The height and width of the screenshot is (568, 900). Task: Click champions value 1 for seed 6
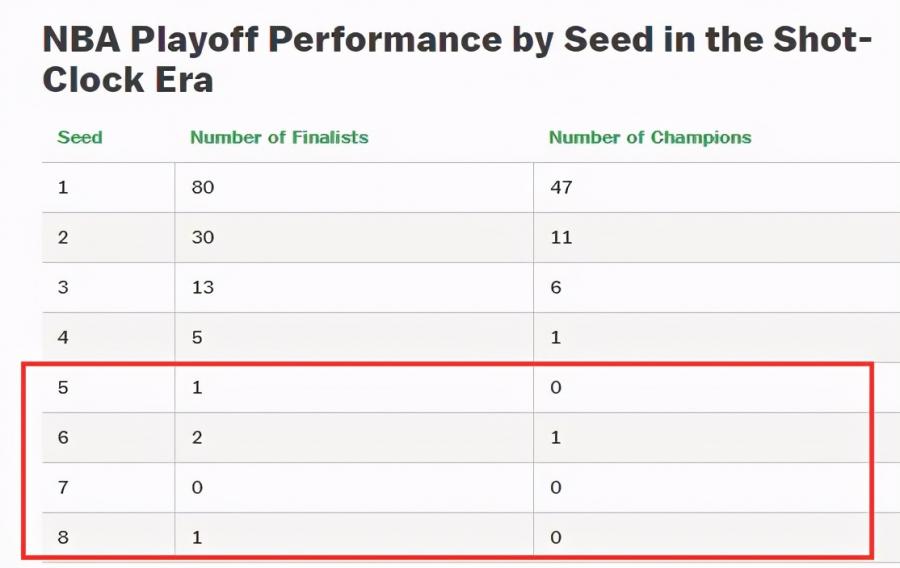click(x=556, y=437)
